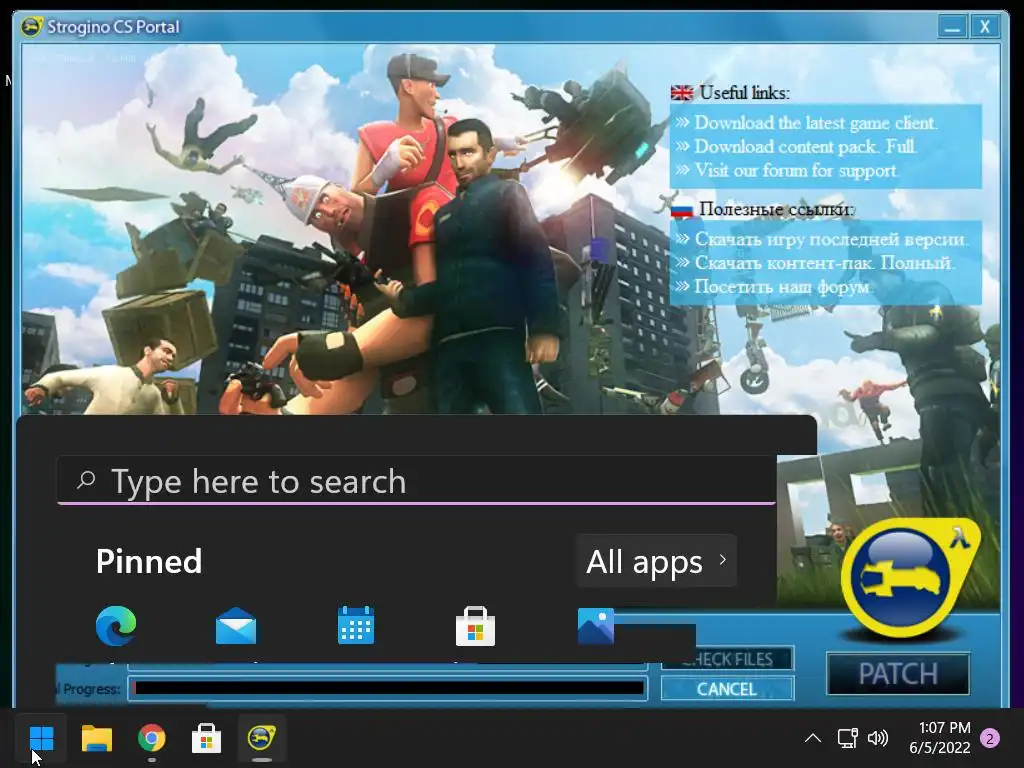Click the PATCH button

point(898,674)
